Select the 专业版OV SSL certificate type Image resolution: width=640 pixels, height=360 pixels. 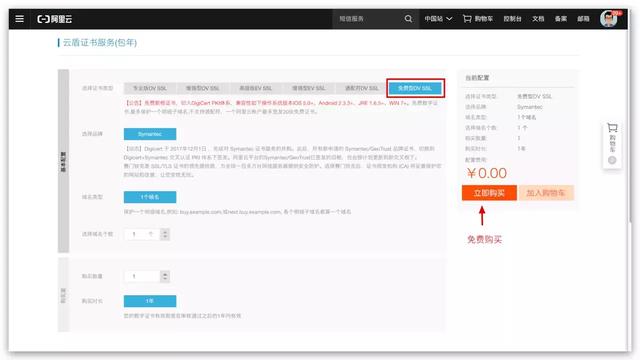[x=150, y=88]
